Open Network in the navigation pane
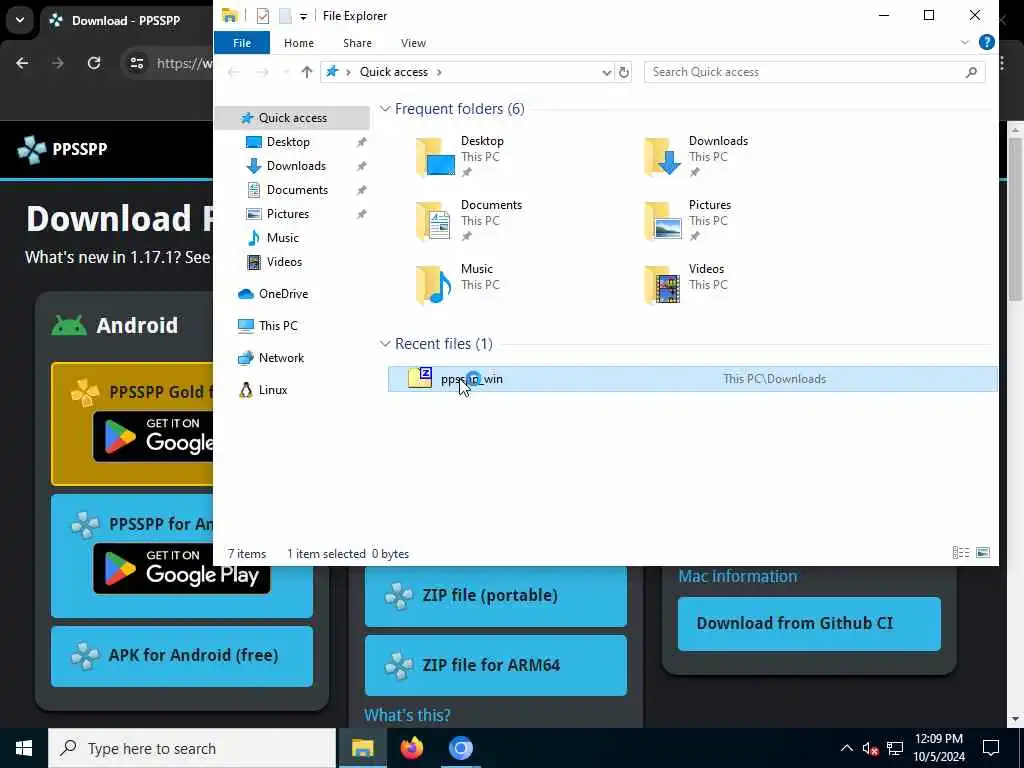The image size is (1024, 768). coord(281,358)
